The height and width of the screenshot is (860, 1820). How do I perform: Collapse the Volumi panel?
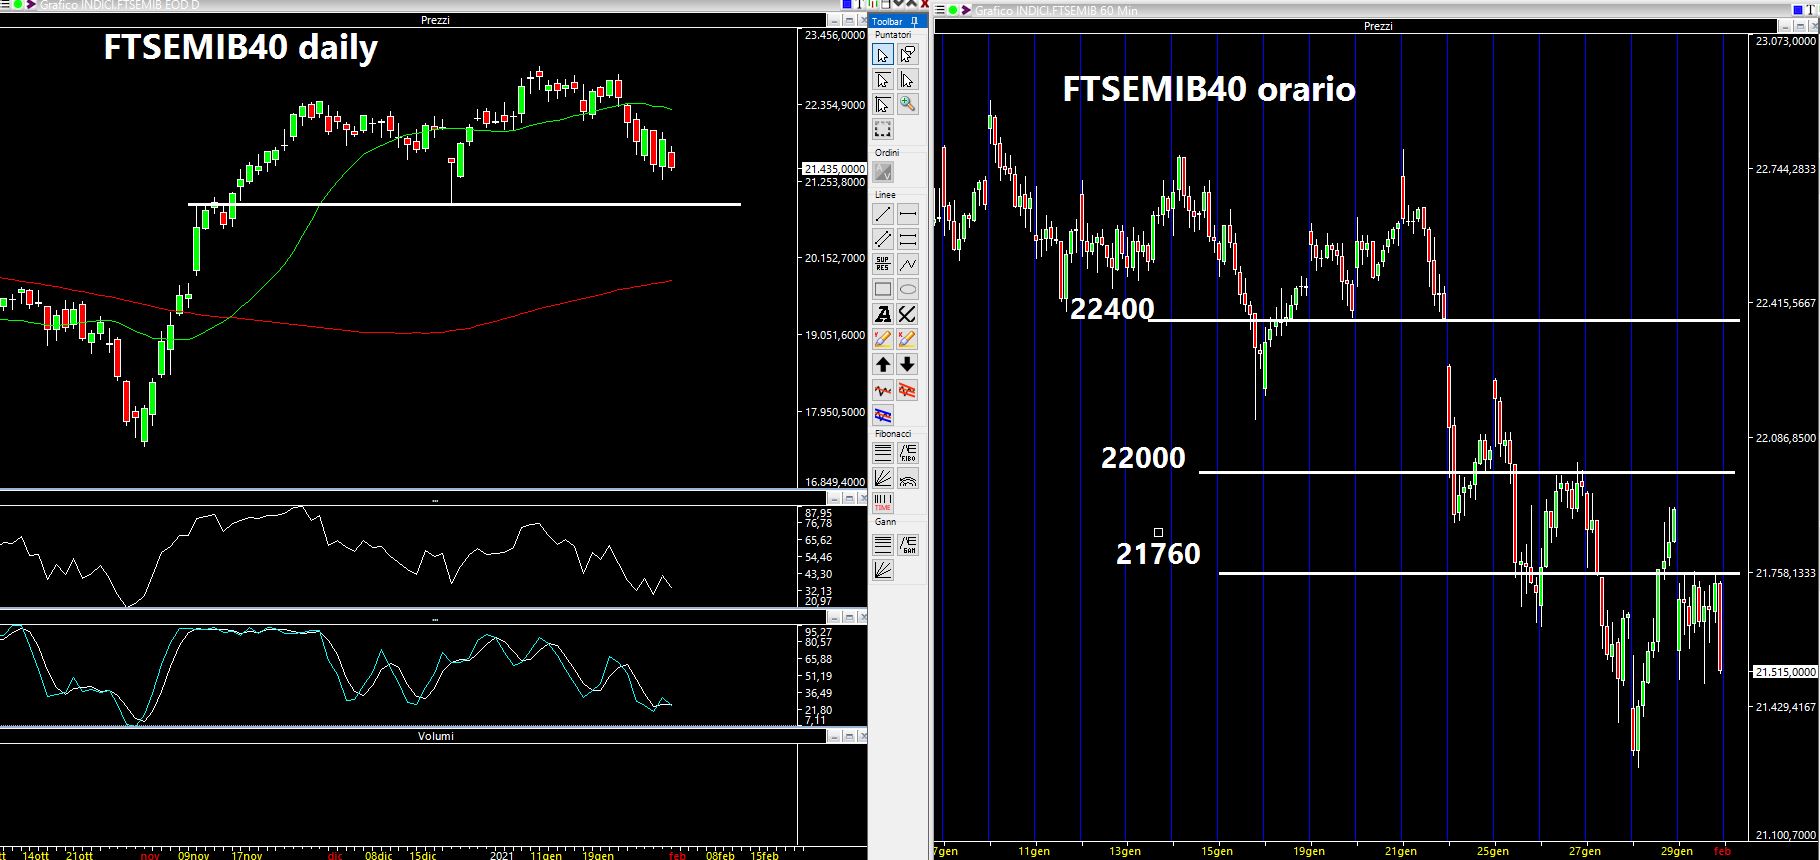coord(834,736)
